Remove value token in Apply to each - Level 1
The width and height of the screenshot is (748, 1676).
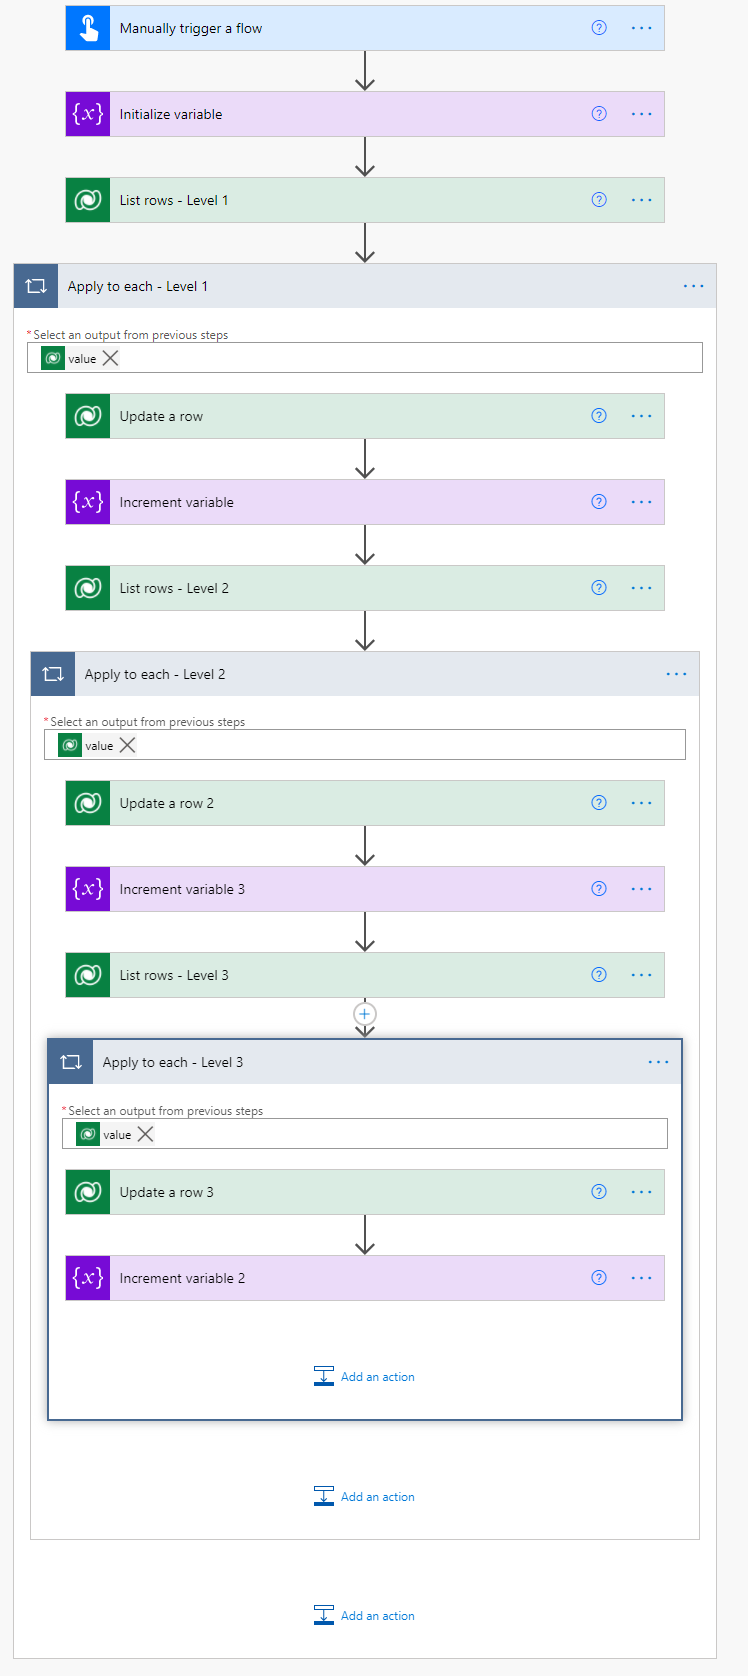point(111,358)
